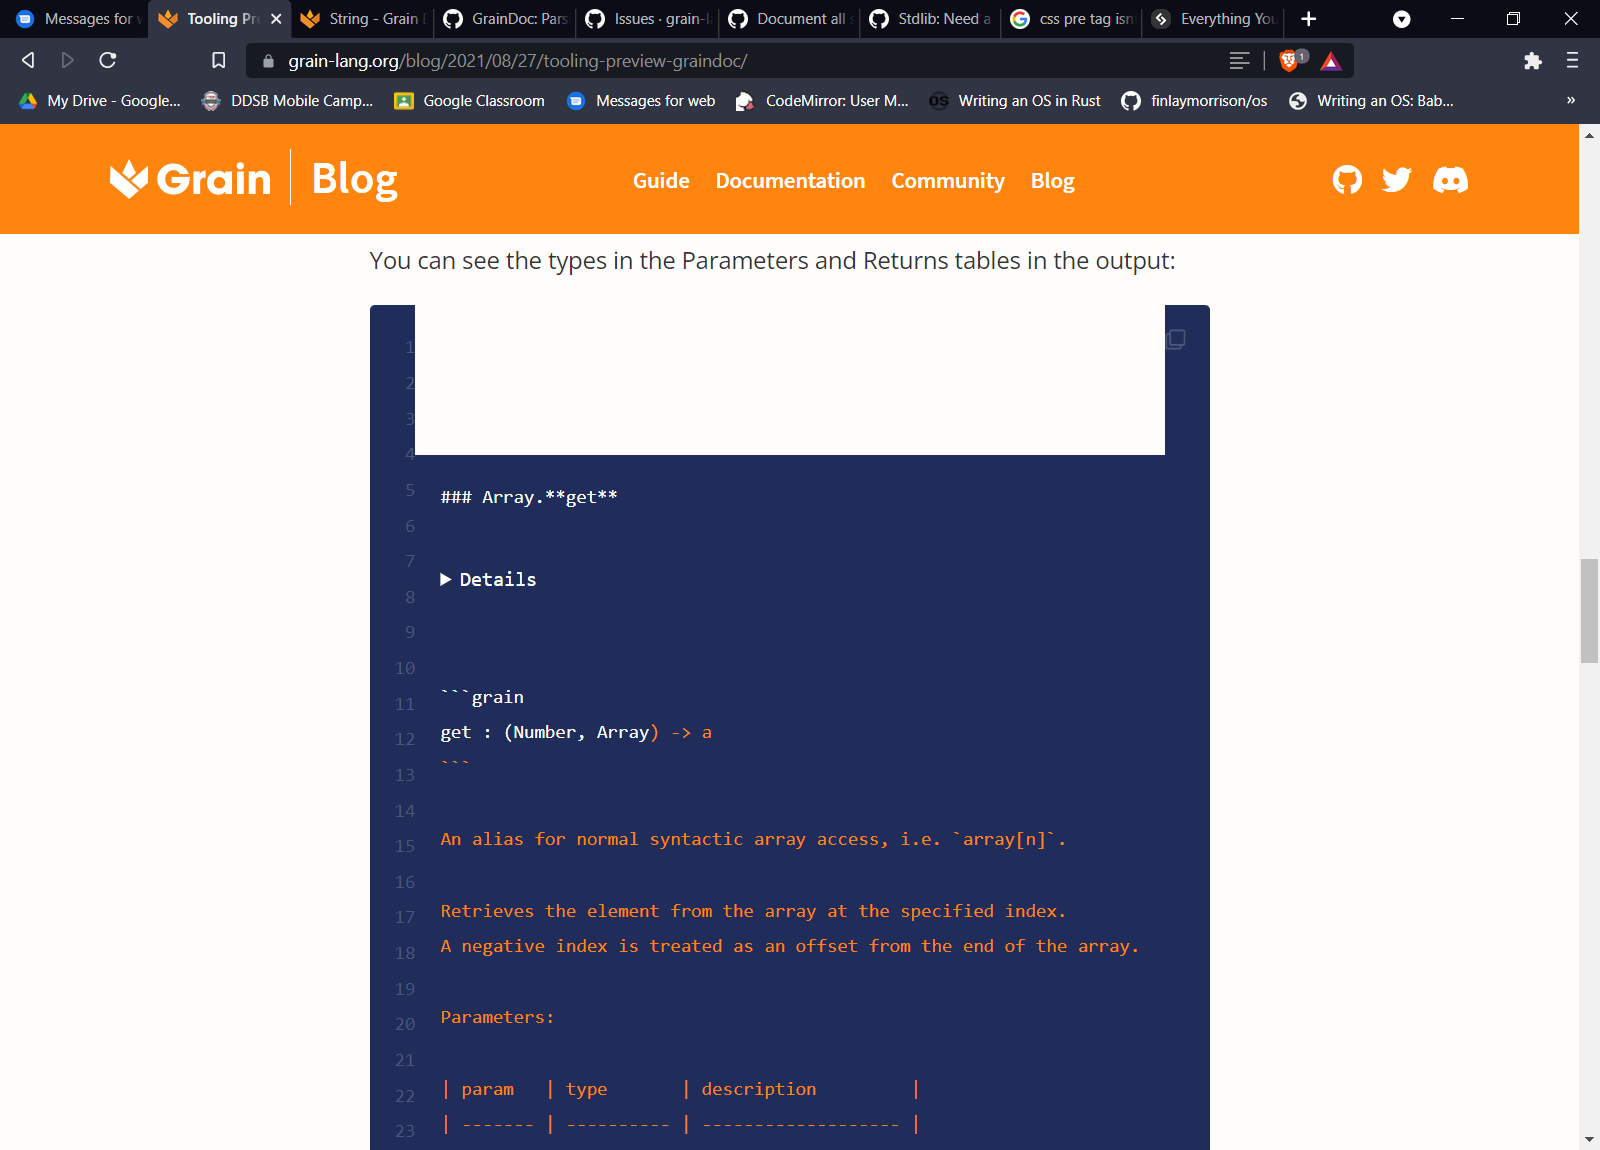
Task: Open finlaymorrison/os bookmark
Action: (x=1195, y=101)
